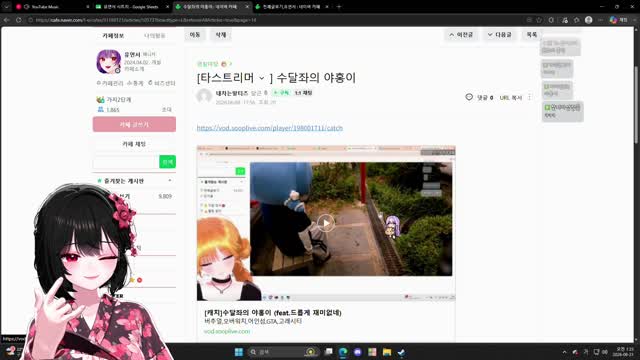640x360 pixels.
Task: Select the 카페정보 tab in sidebar
Action: tap(113, 36)
